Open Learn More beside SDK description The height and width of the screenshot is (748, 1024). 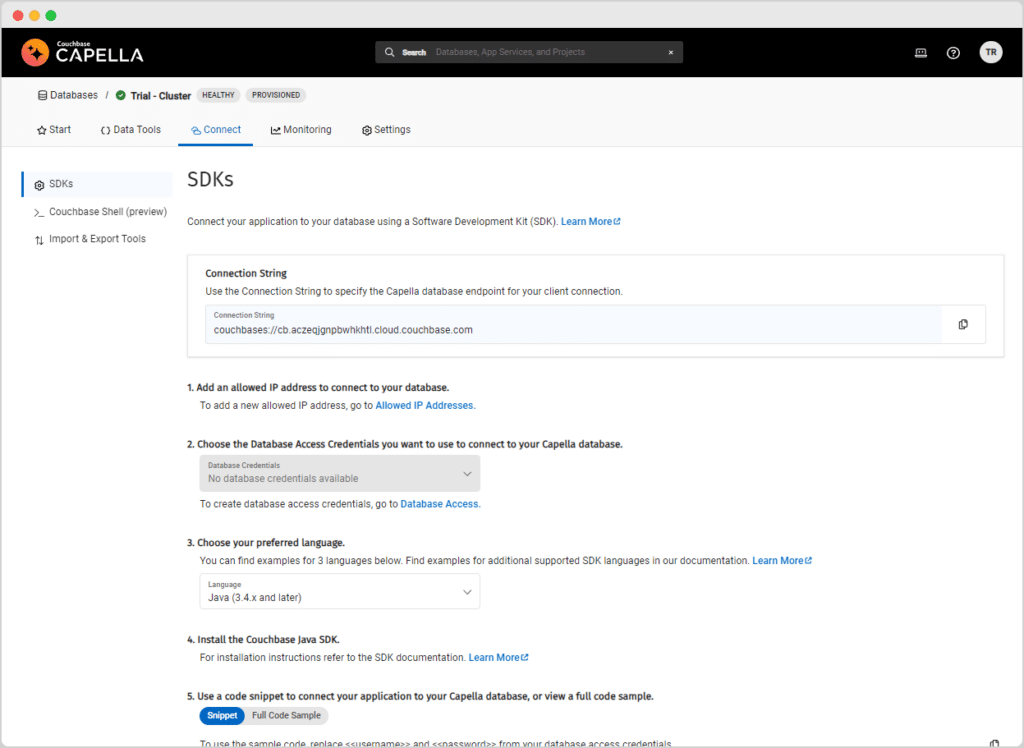coord(589,221)
